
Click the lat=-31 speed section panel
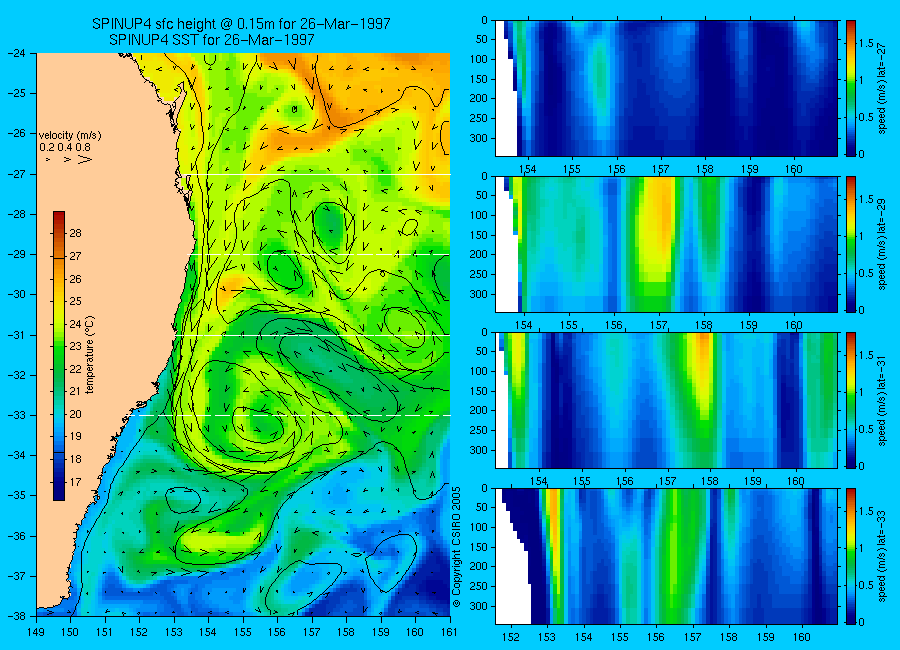[x=666, y=400]
